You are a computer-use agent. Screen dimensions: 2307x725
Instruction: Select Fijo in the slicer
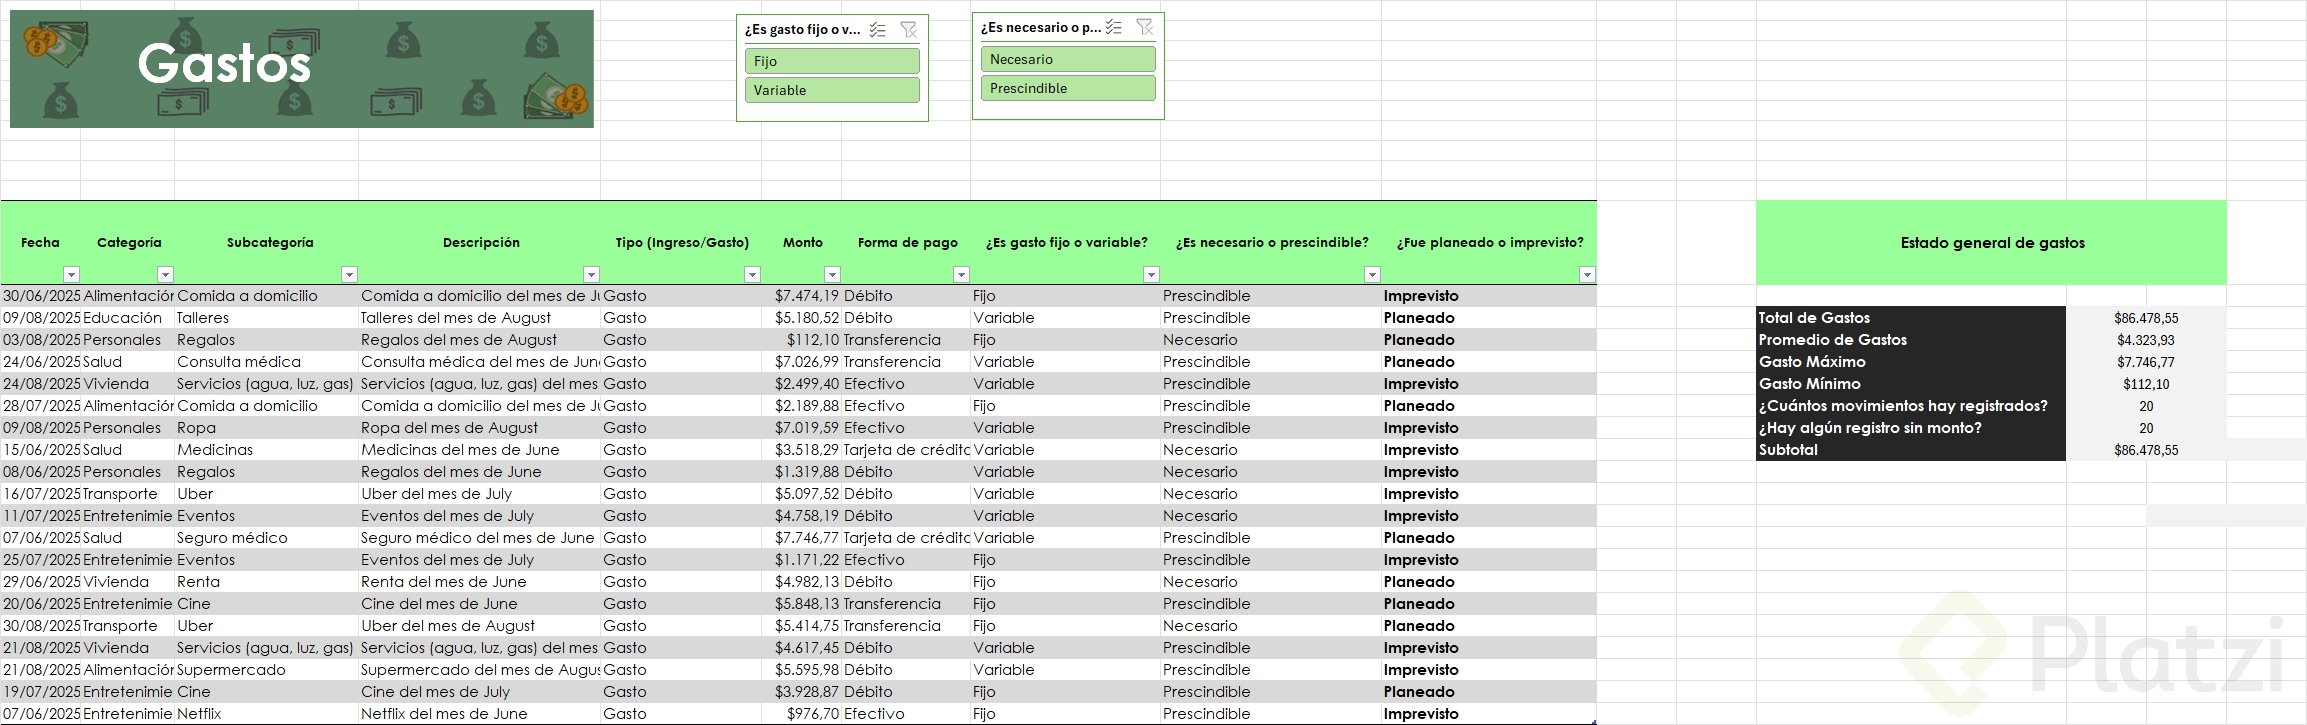832,61
